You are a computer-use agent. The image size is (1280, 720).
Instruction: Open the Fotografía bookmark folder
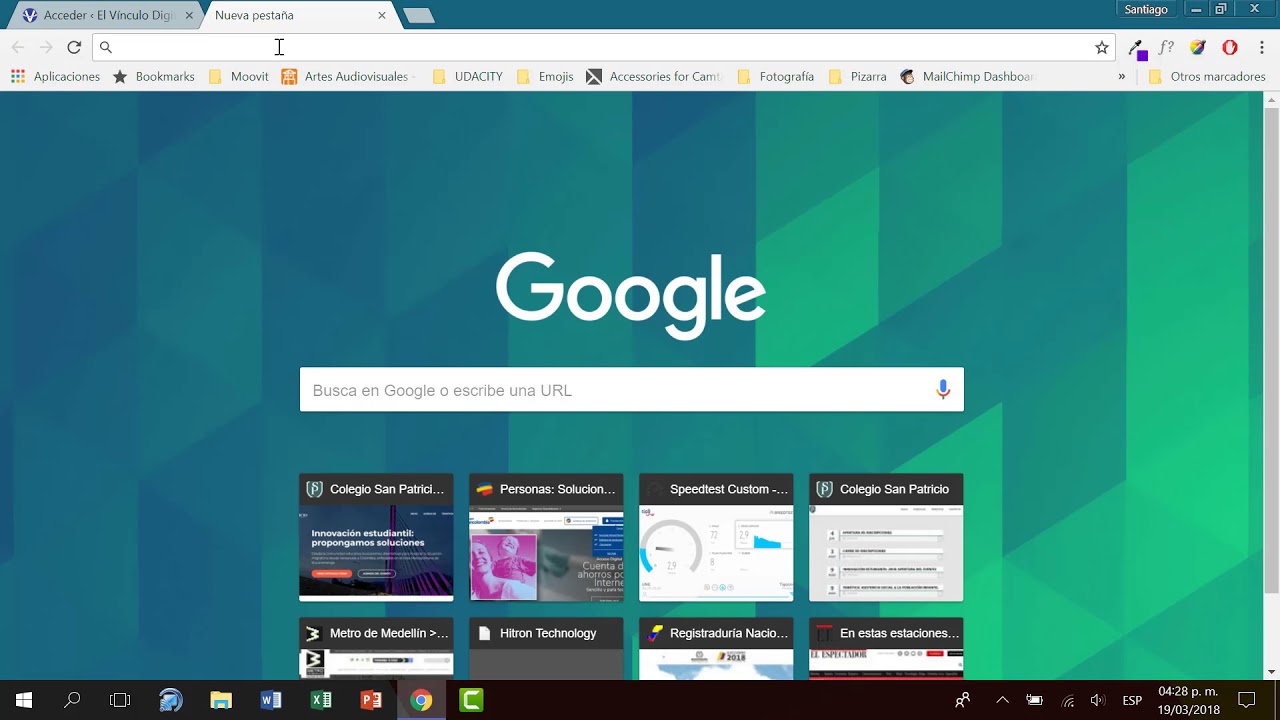775,76
